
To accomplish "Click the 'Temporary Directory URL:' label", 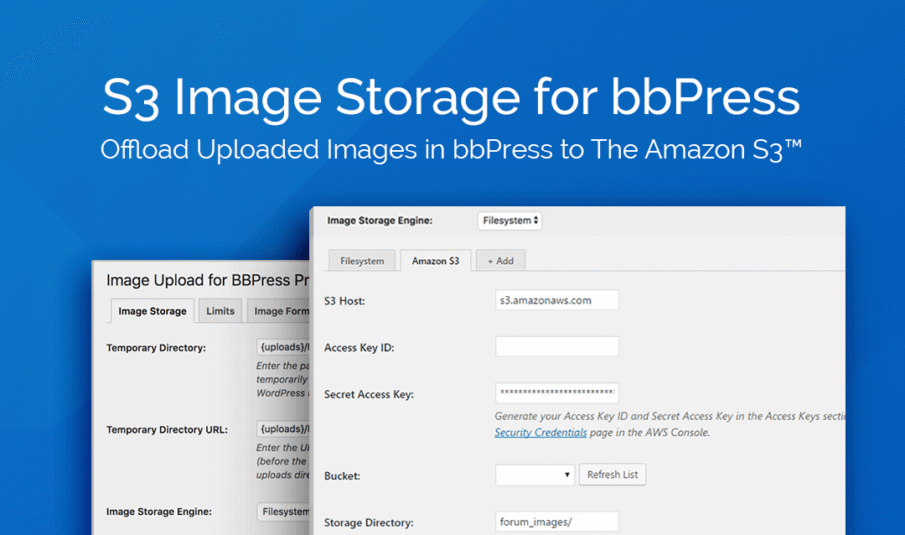I will point(167,429).
